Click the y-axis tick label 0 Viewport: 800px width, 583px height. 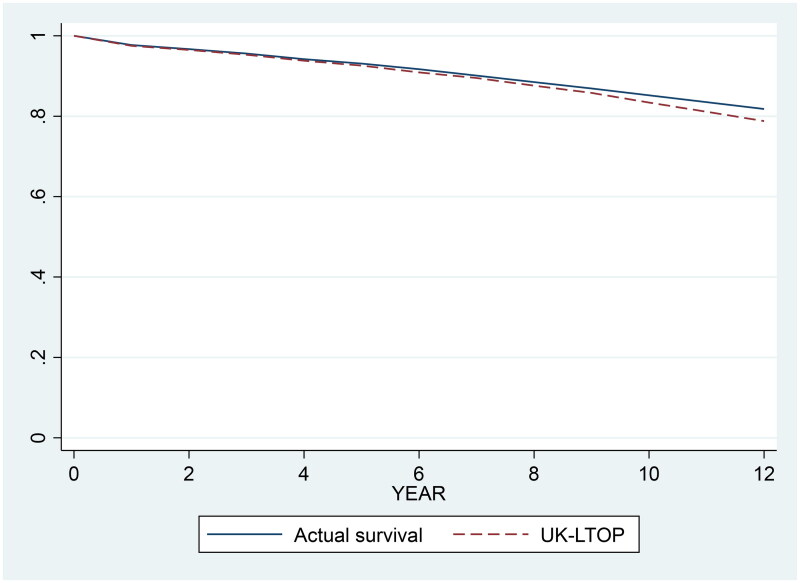coord(37,437)
